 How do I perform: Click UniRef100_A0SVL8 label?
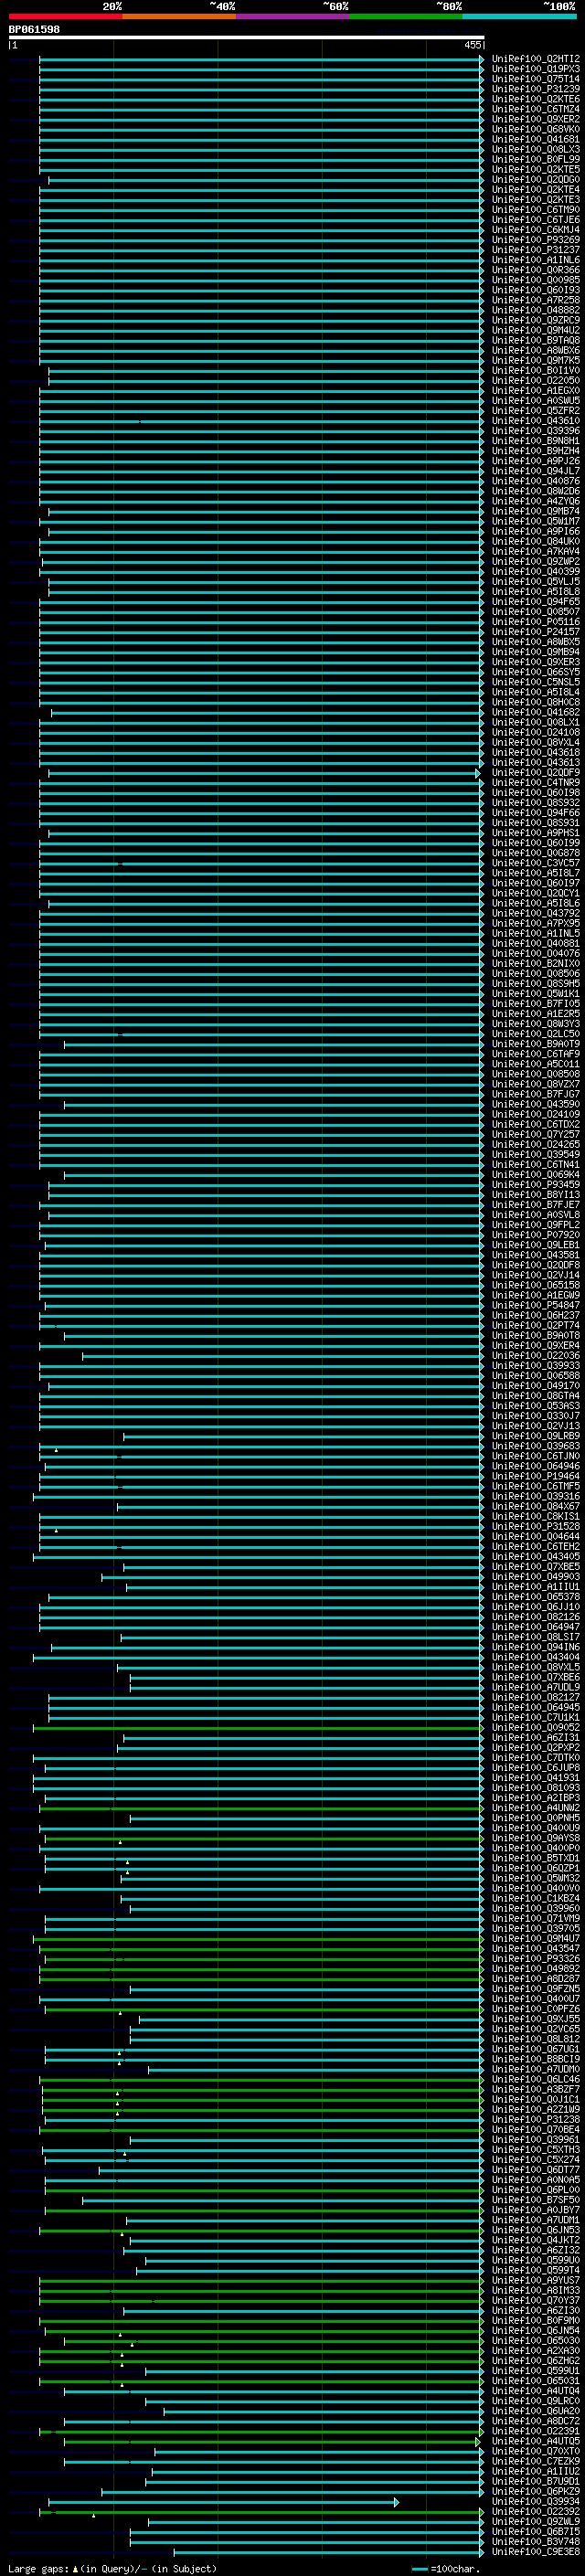click(x=536, y=1214)
